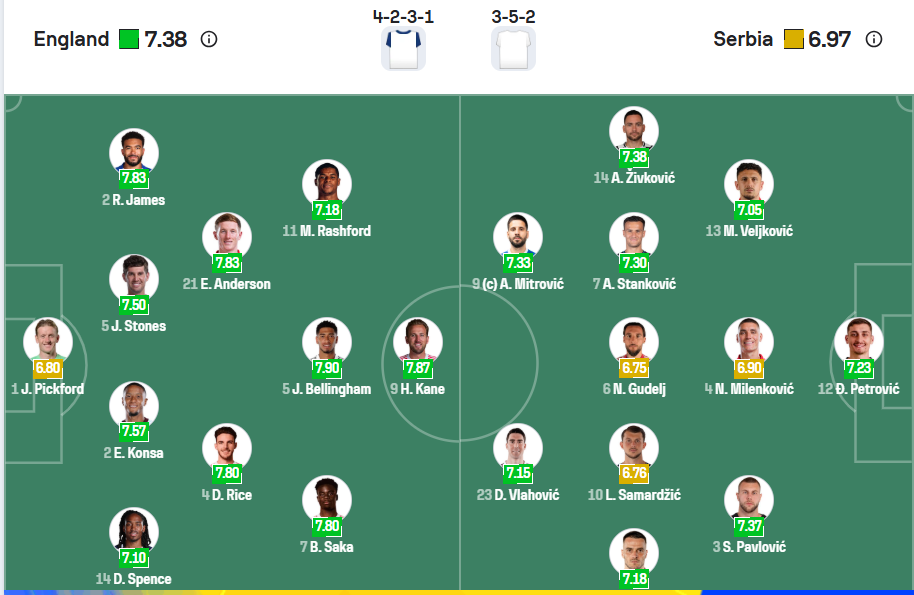The height and width of the screenshot is (595, 914).
Task: Click the England team name
Action: [71, 40]
